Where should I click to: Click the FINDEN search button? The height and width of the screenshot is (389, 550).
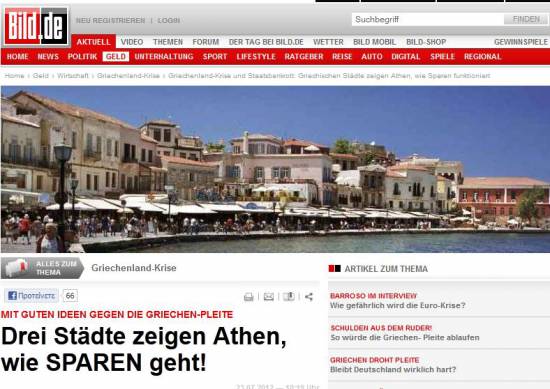click(526, 19)
